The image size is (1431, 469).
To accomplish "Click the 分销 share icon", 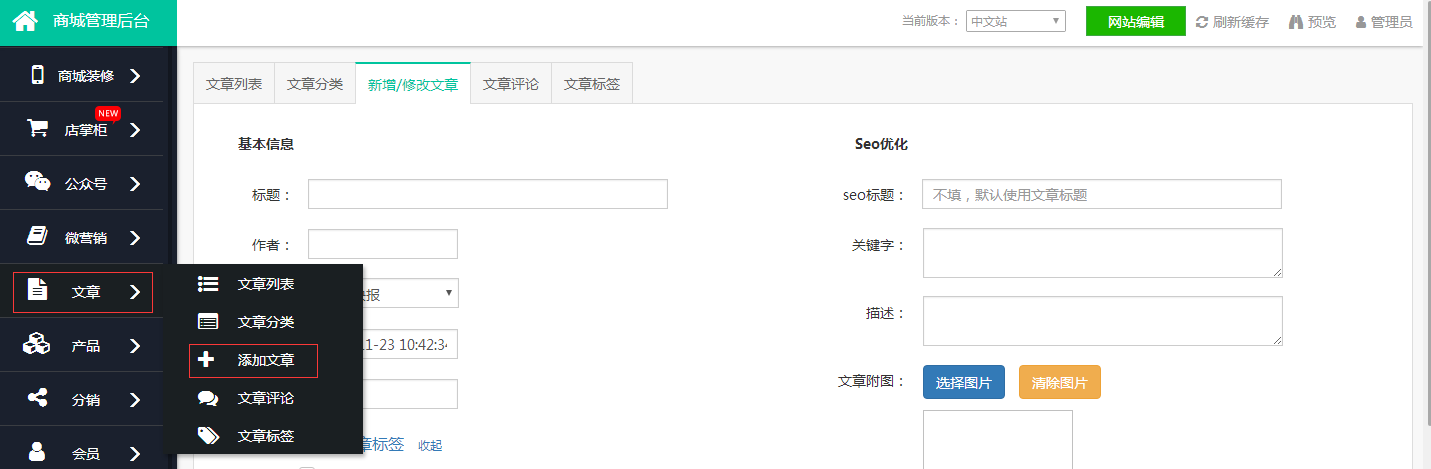I will pos(38,399).
